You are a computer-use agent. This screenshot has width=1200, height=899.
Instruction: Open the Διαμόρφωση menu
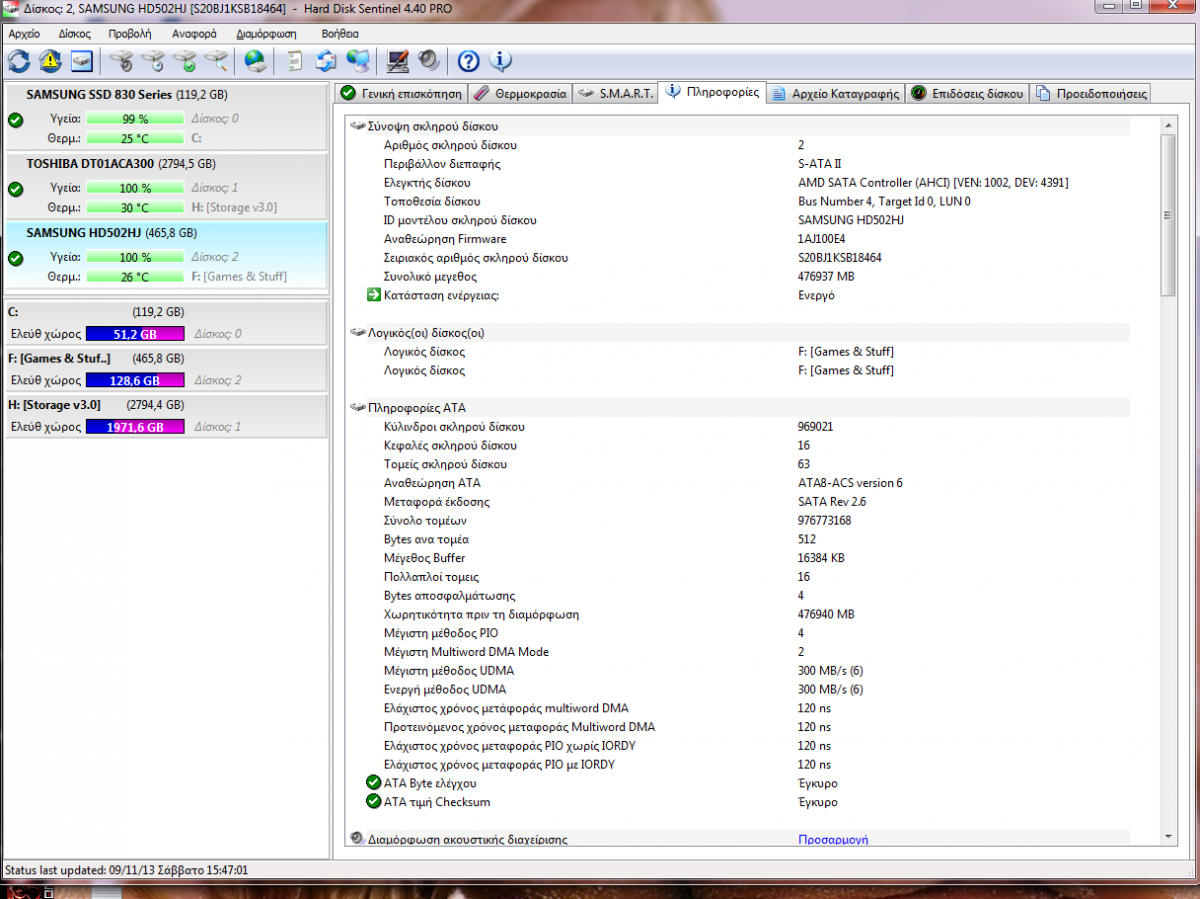coord(267,33)
